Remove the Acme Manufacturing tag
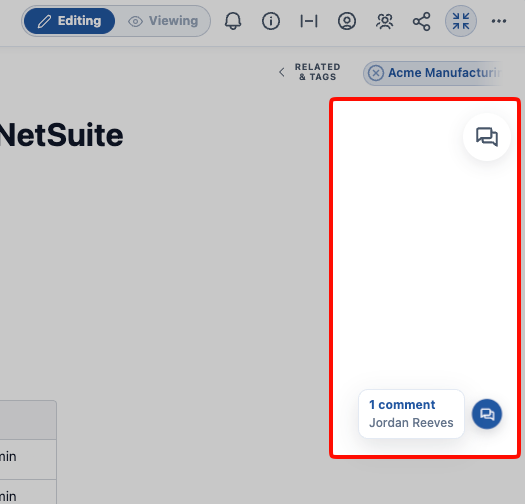The width and height of the screenshot is (525, 504). [376, 73]
